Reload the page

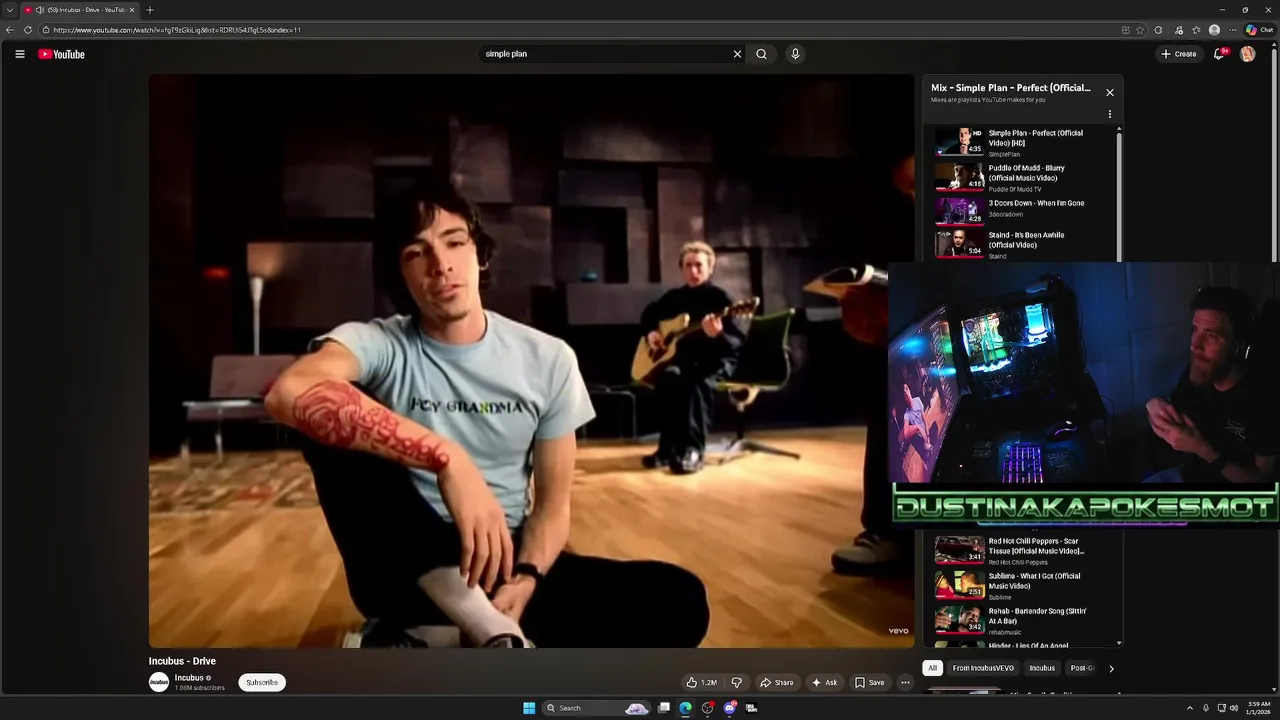27,30
